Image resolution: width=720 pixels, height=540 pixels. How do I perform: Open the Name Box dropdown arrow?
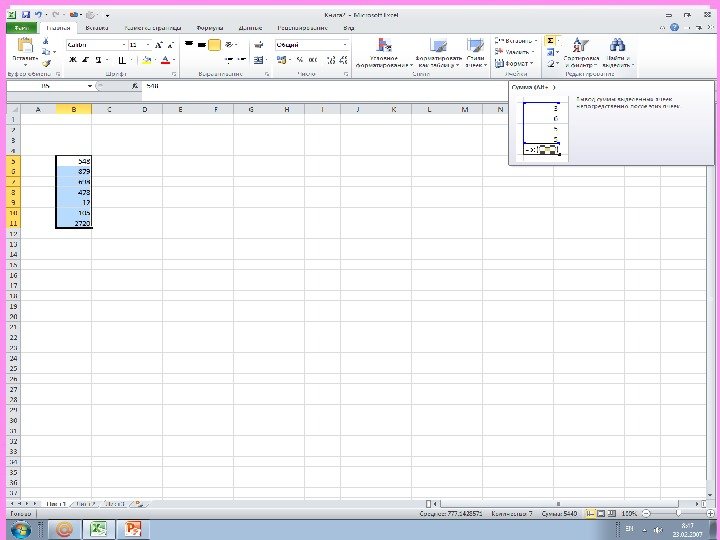(x=90, y=86)
